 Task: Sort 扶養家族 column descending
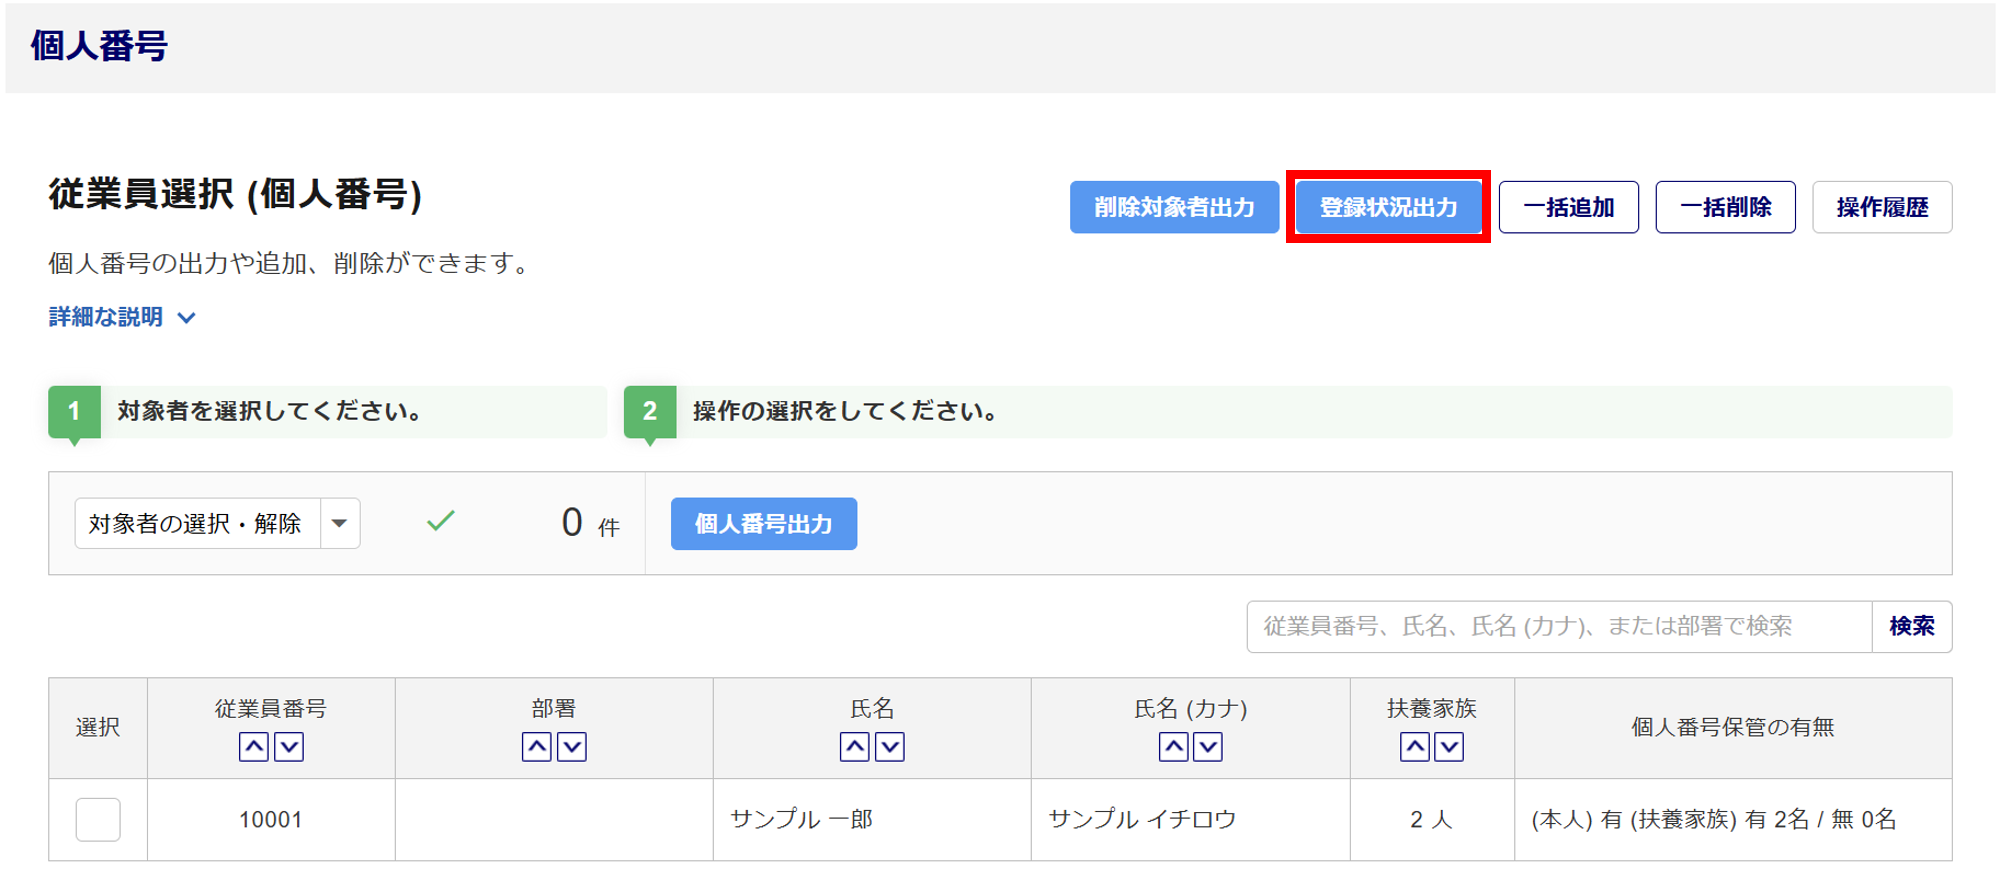(x=1449, y=747)
